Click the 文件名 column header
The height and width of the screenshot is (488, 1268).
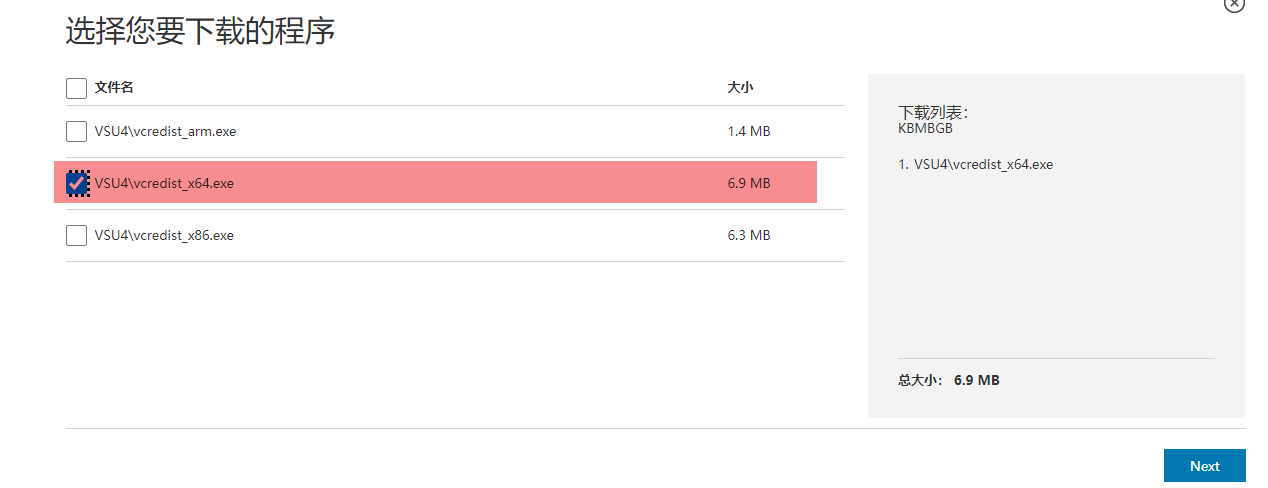point(114,88)
